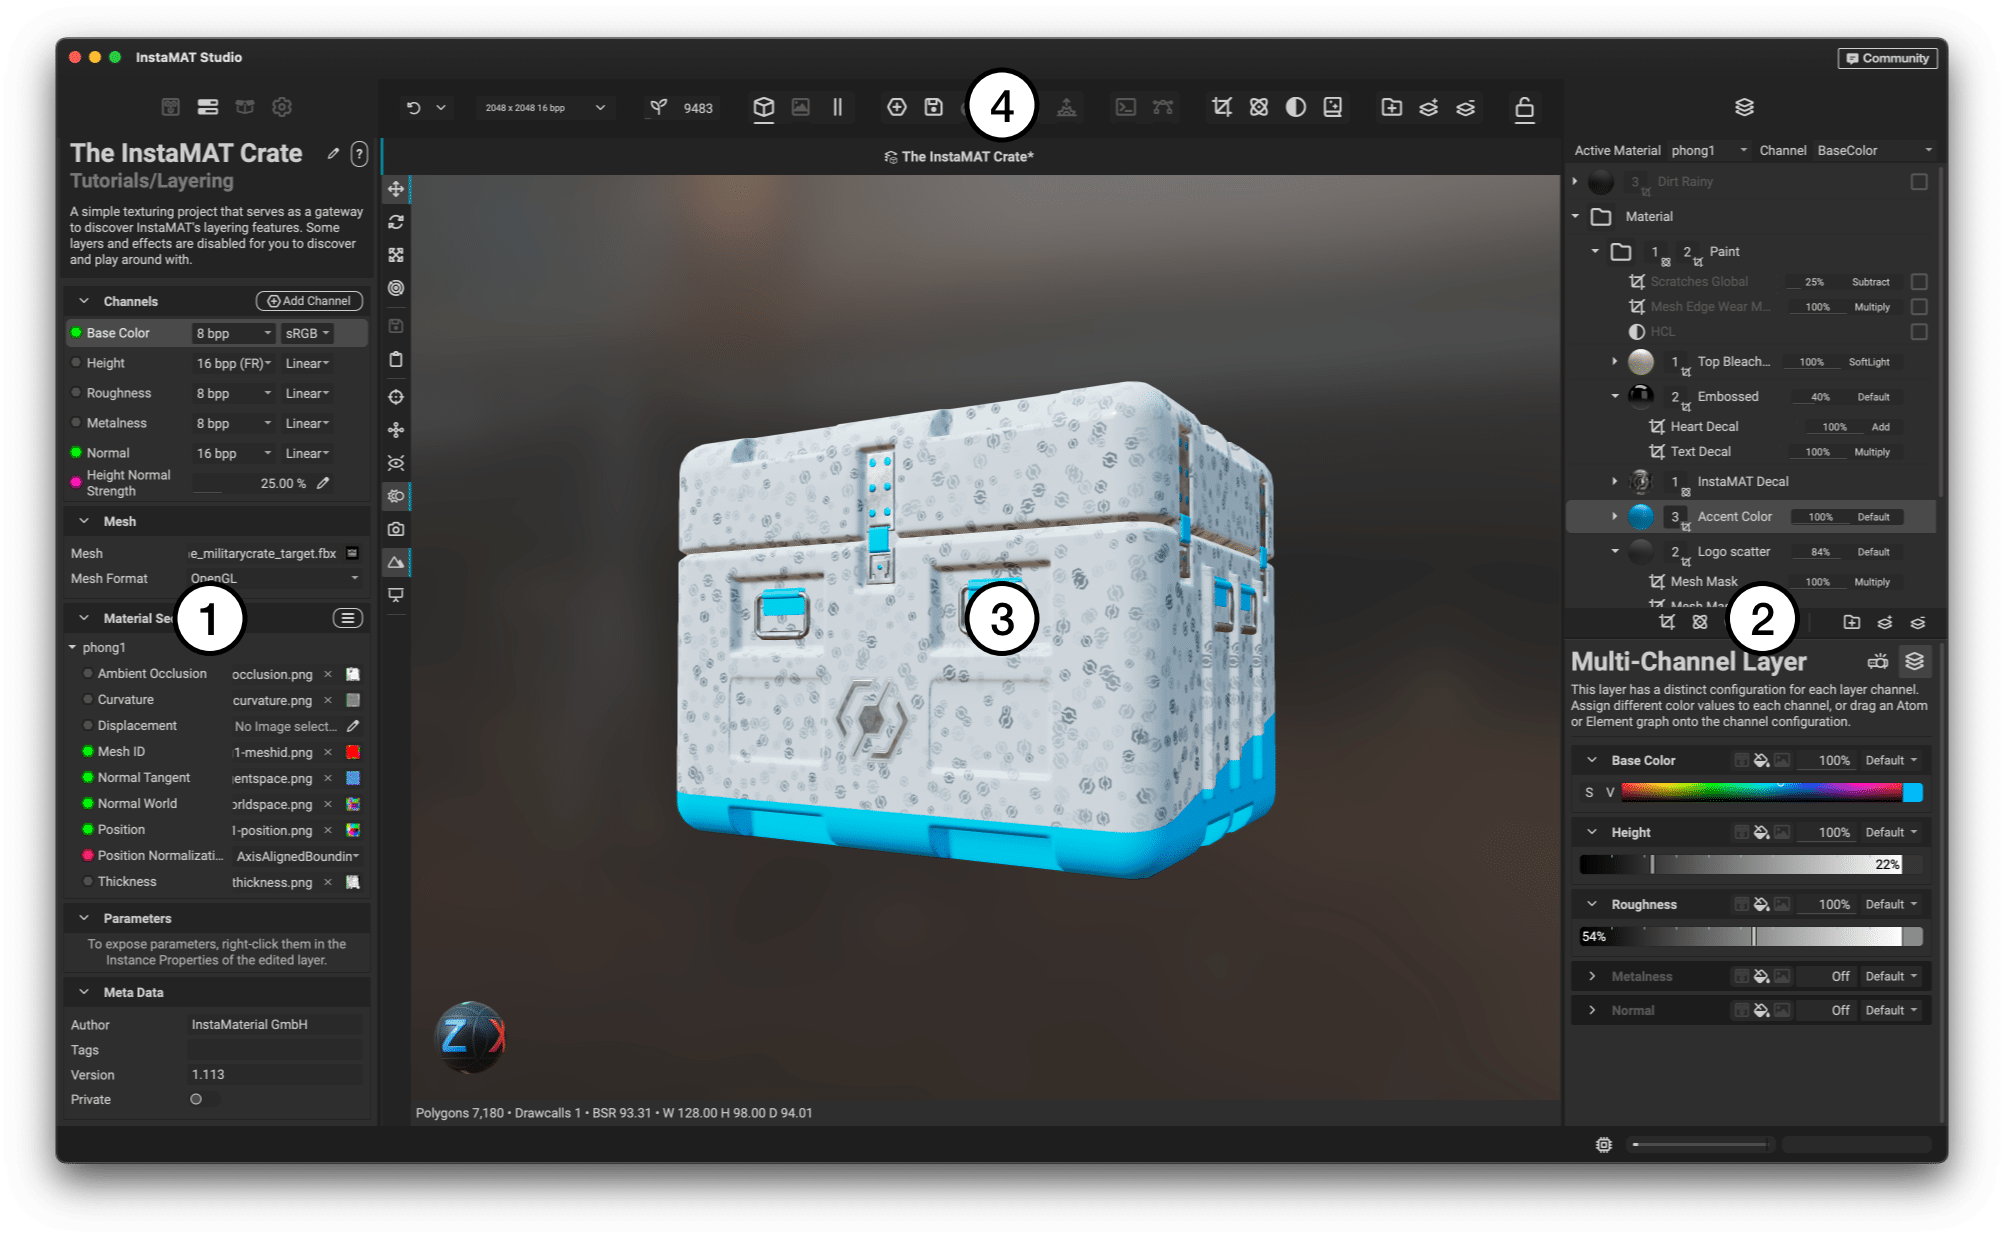Toggle the Height channel indicator dot

pyautogui.click(x=76, y=363)
